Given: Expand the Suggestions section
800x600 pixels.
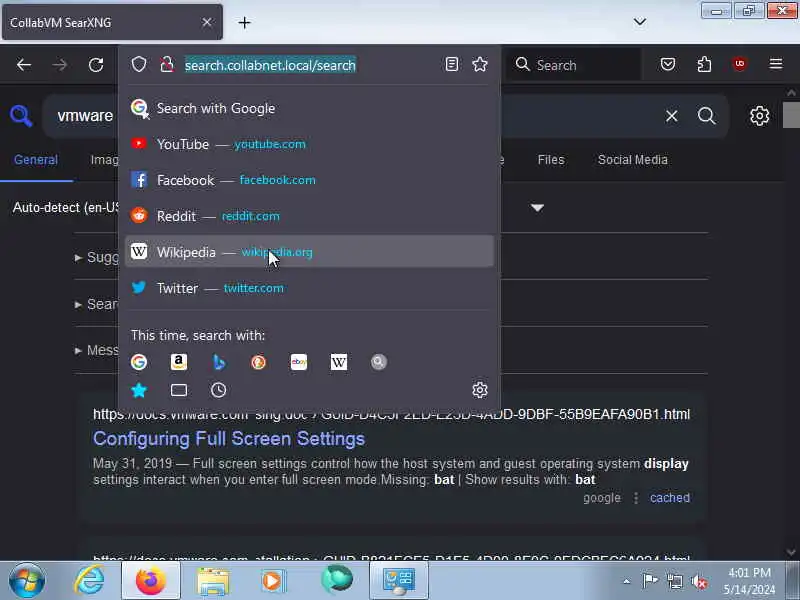Looking at the screenshot, I should (97, 257).
